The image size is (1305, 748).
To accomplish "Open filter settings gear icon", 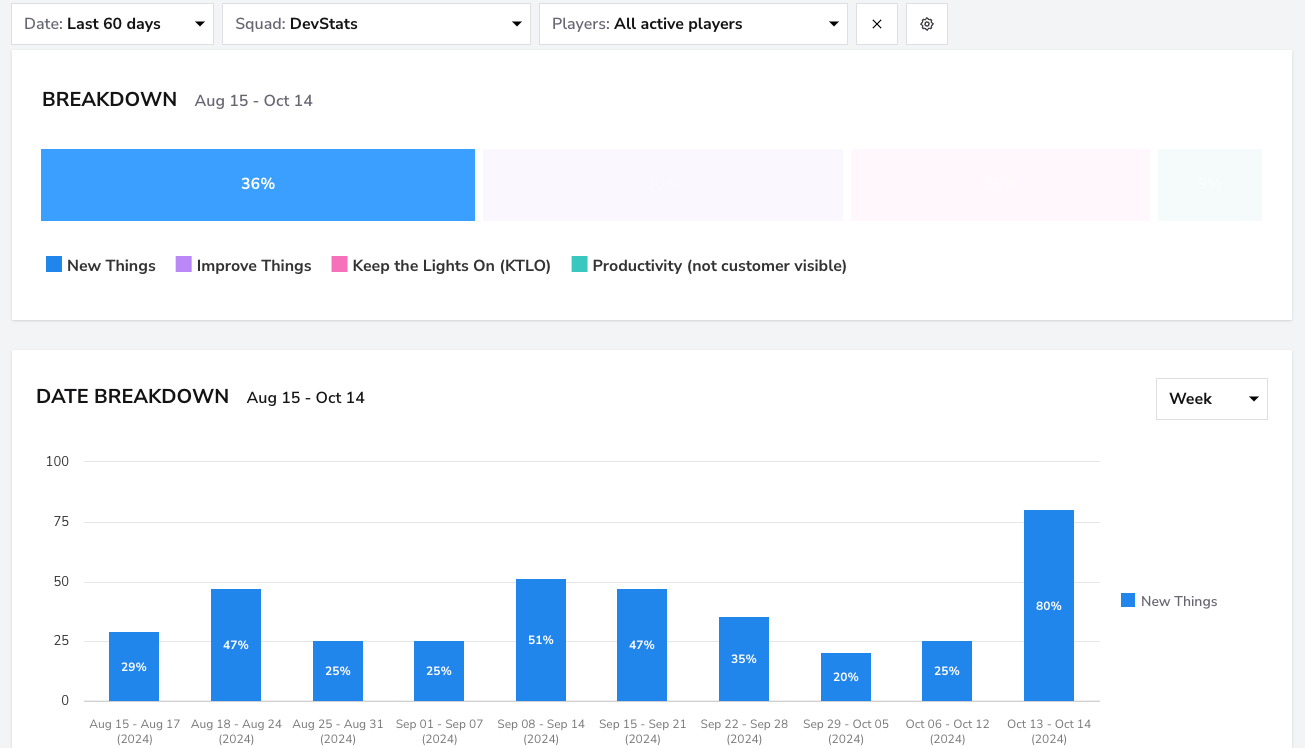I will pyautogui.click(x=927, y=24).
